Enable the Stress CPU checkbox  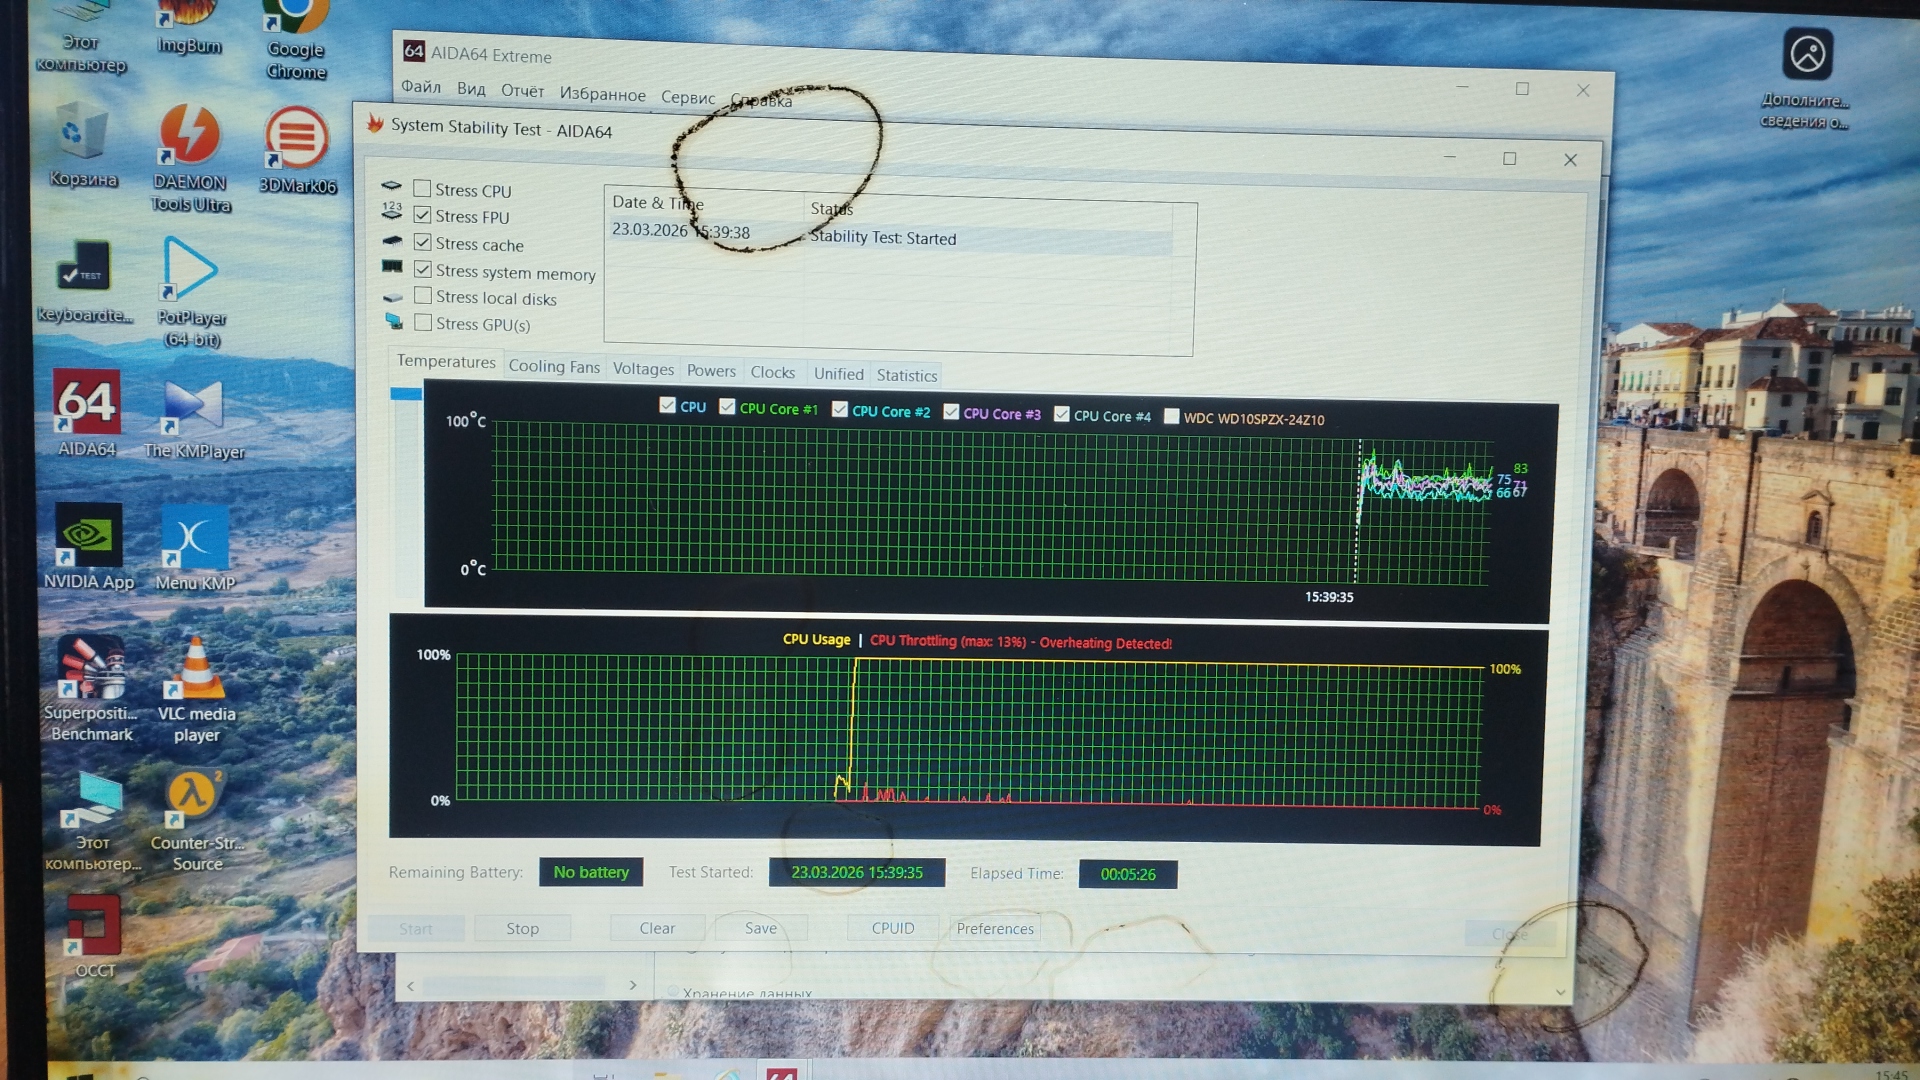(x=423, y=188)
